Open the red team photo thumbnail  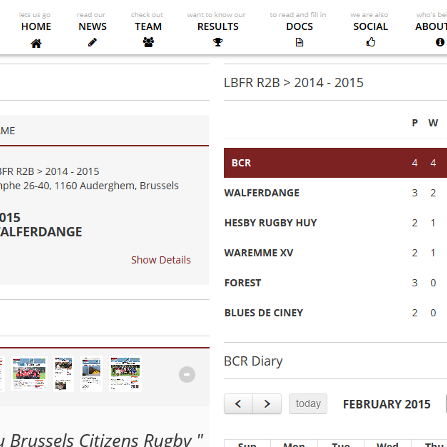(x=29, y=373)
